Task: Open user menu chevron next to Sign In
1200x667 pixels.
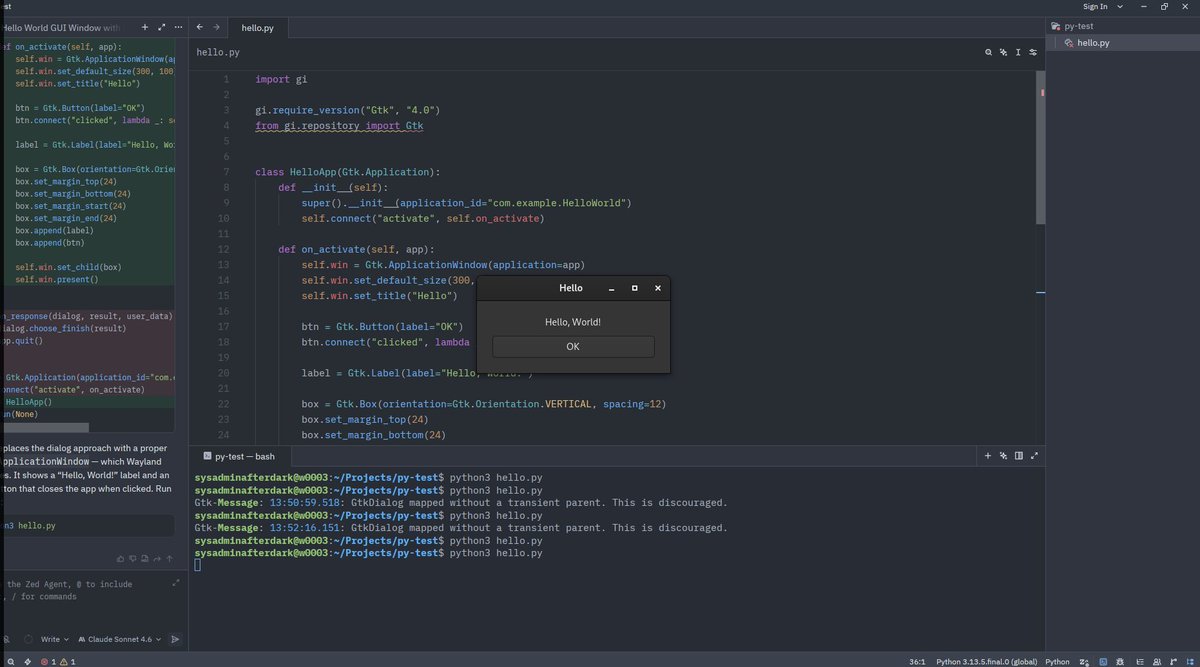Action: pos(1120,6)
